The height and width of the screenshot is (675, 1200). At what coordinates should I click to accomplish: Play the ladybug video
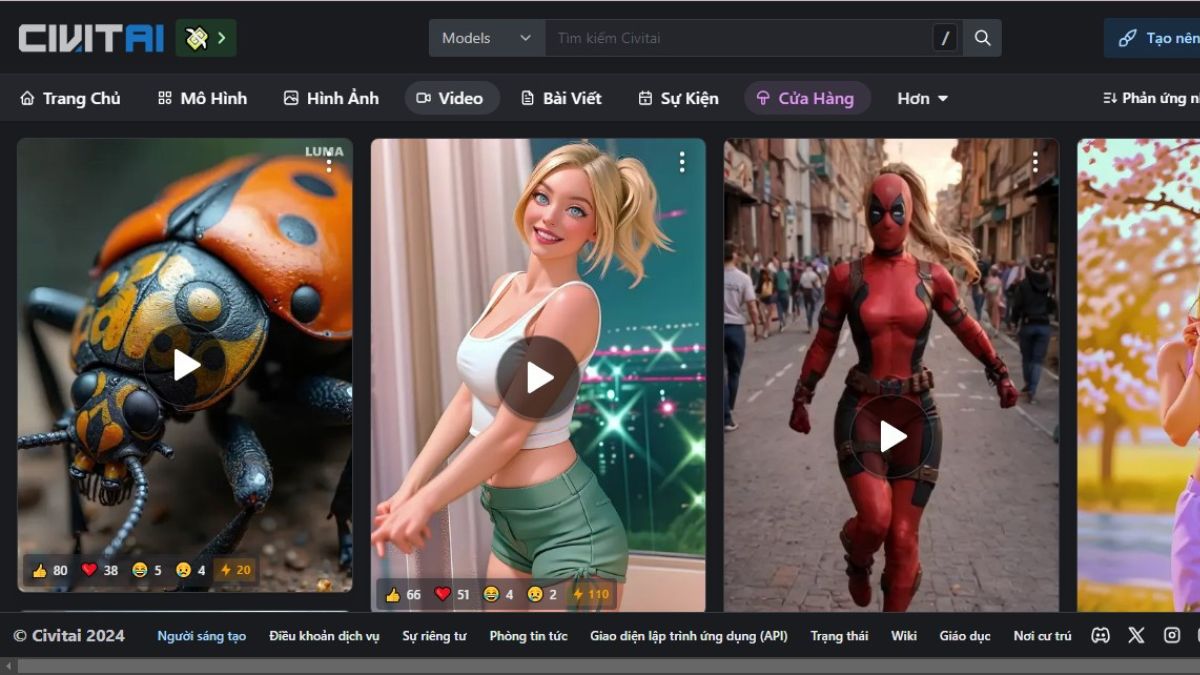tap(186, 366)
